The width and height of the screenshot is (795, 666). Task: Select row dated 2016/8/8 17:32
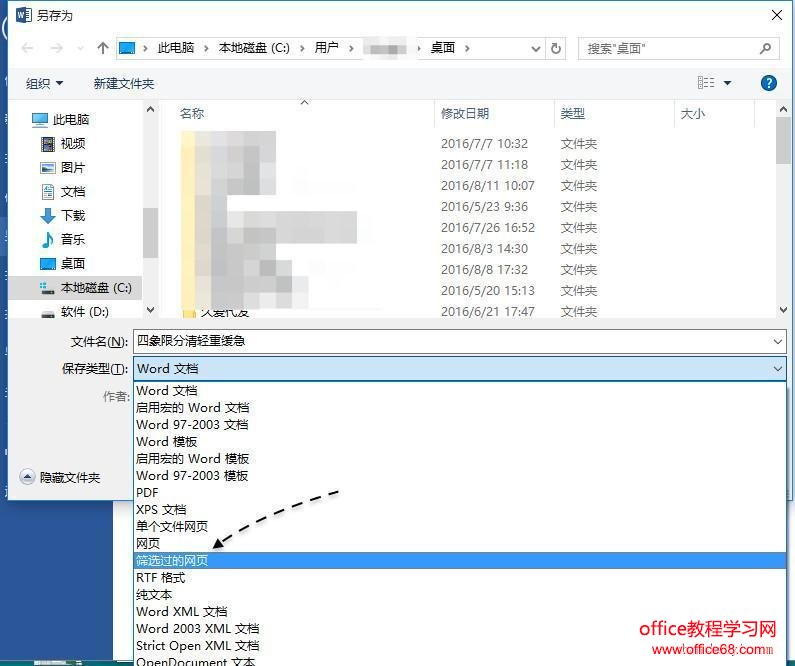click(x=466, y=270)
